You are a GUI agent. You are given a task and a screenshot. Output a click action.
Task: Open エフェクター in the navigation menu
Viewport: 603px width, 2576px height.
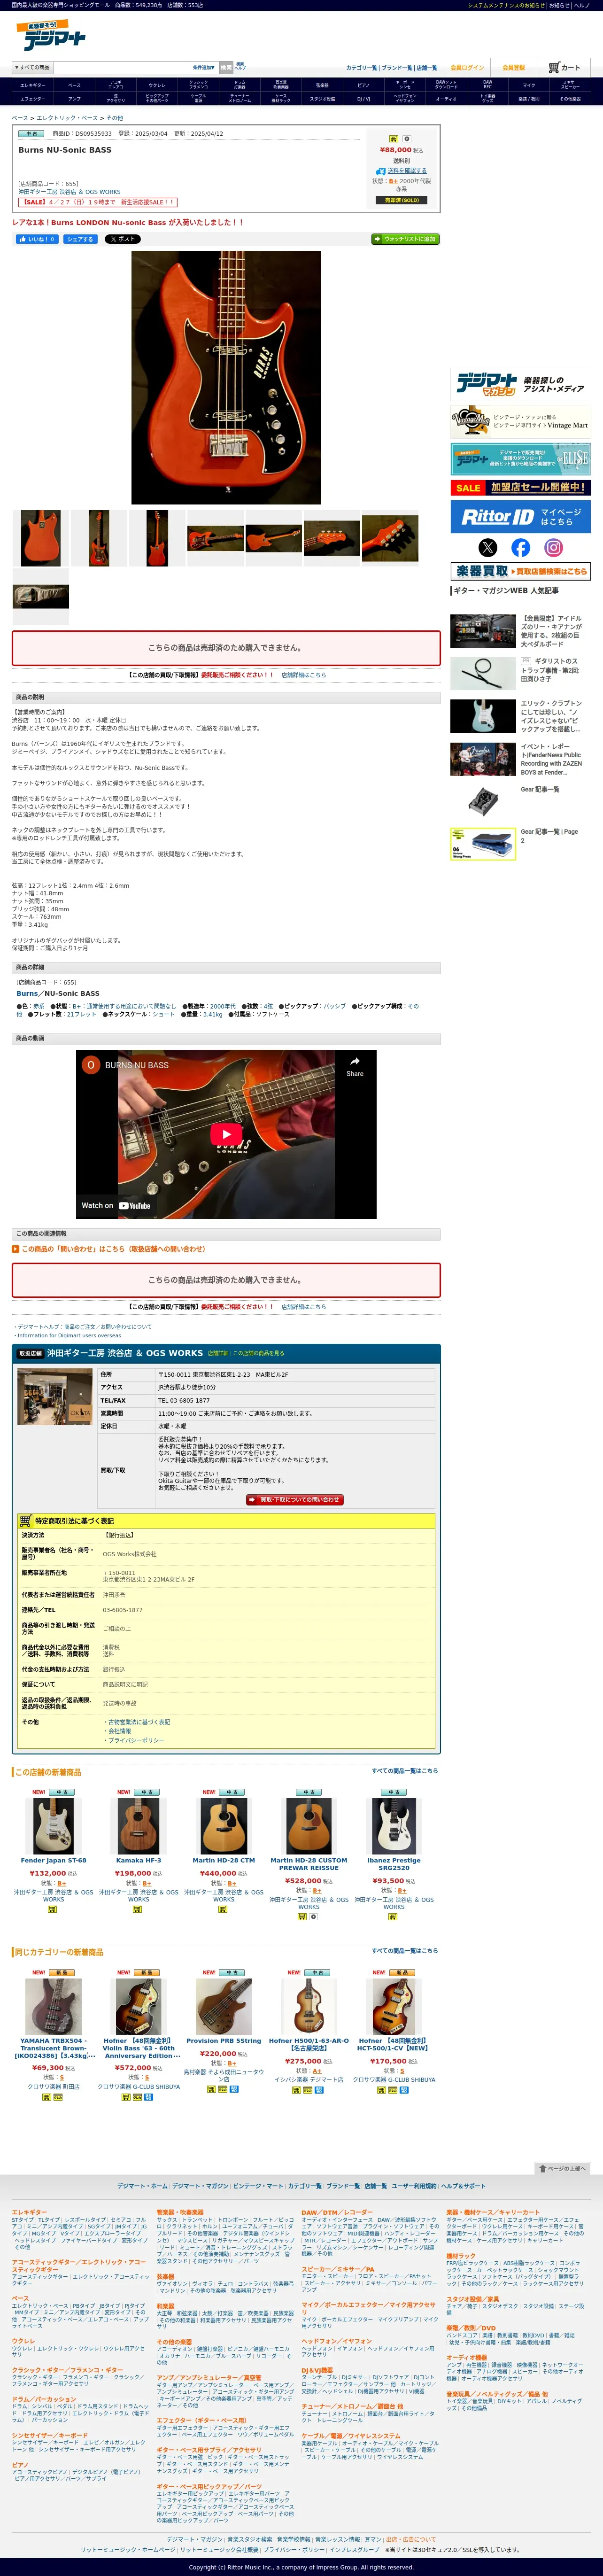point(33,99)
